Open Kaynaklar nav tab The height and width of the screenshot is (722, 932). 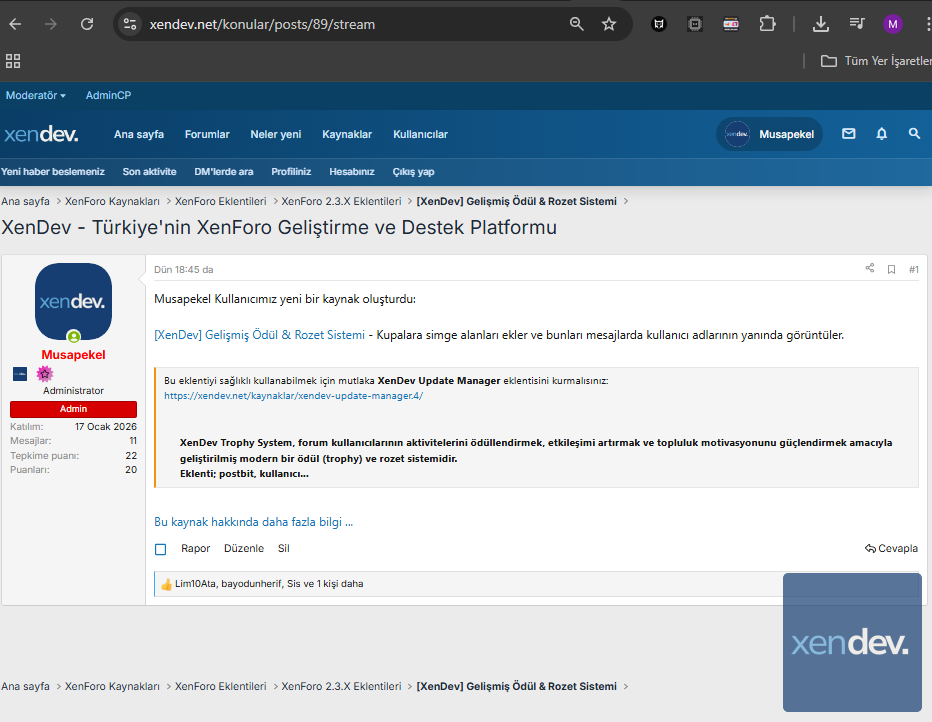click(x=347, y=134)
